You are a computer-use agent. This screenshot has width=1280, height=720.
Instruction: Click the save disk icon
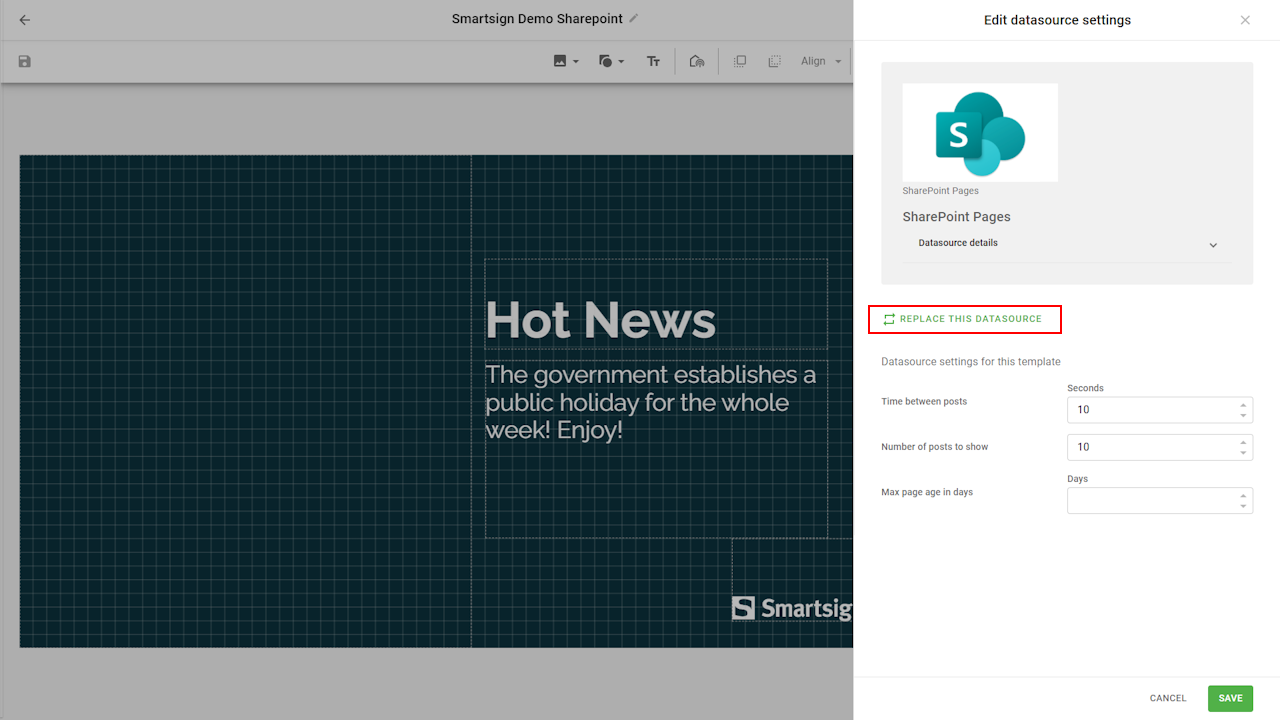(x=25, y=61)
